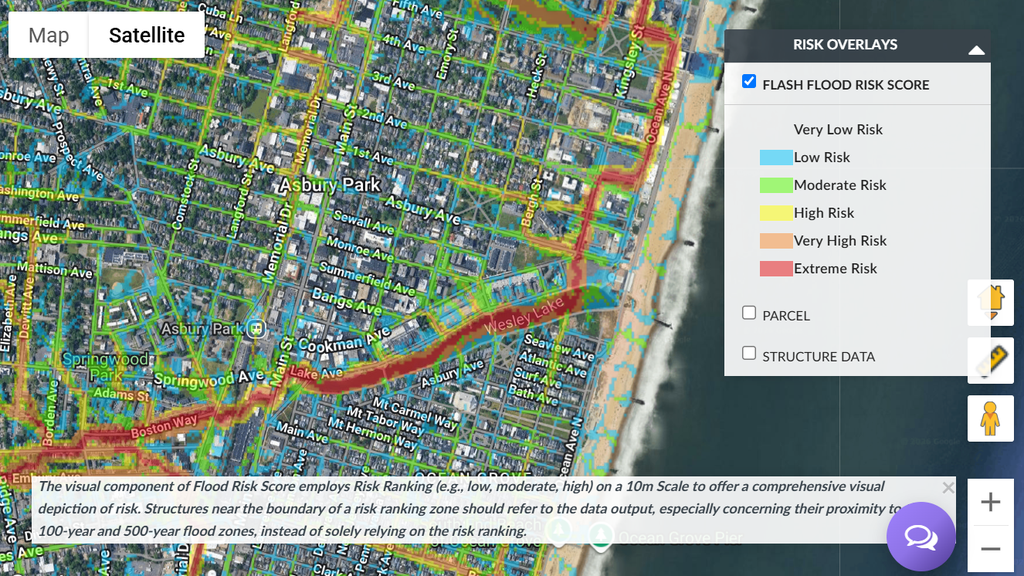
Task: Enable the Parcel overlay checkbox
Action: click(x=749, y=313)
